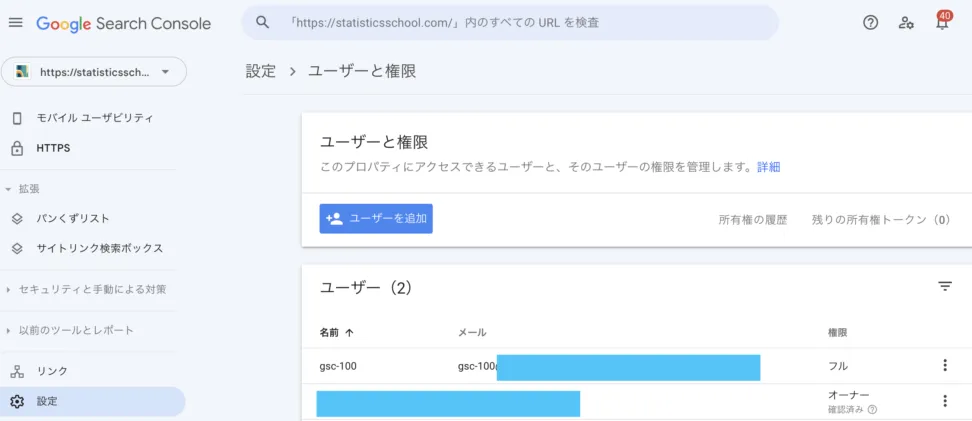Open リンク in the sidebar
Image resolution: width=972 pixels, height=421 pixels.
[x=52, y=371]
